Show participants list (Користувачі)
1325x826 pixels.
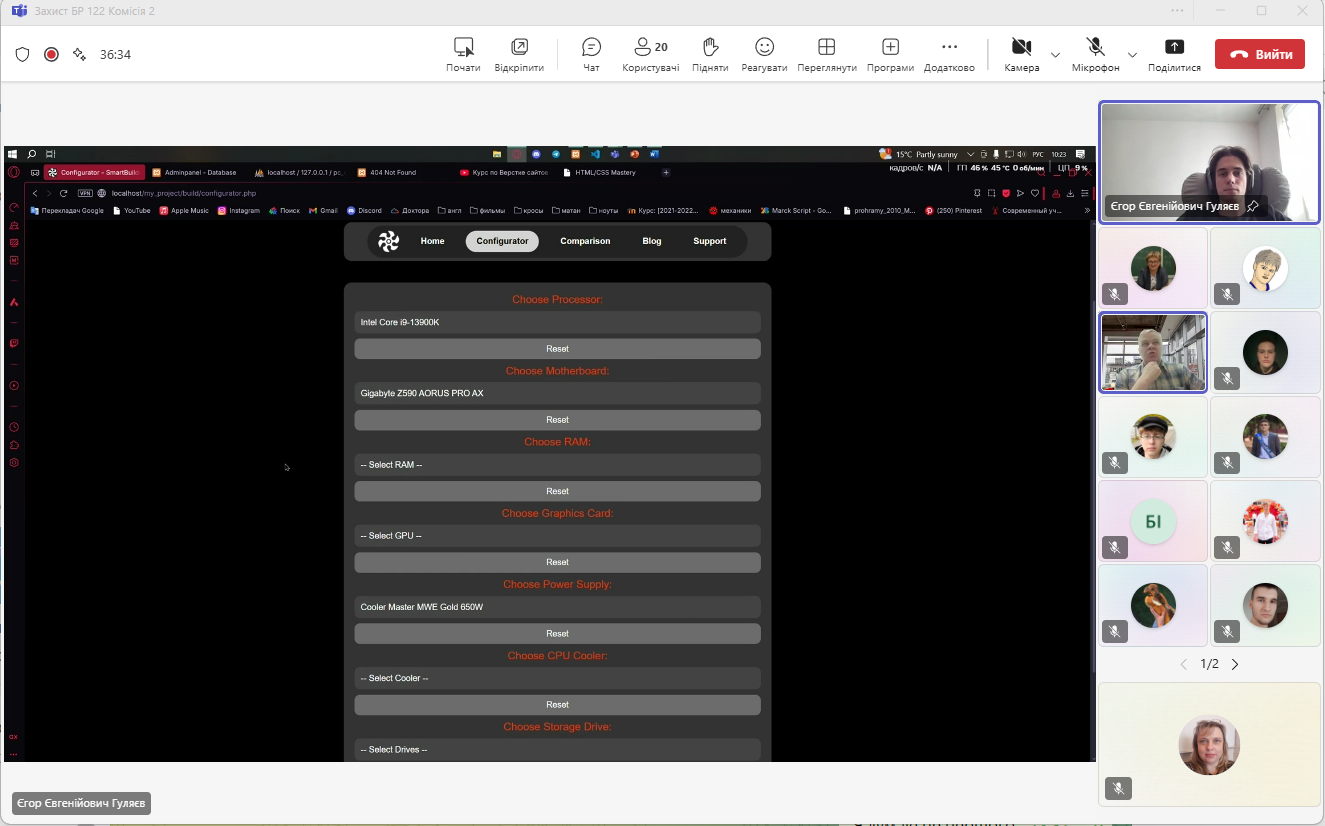(x=650, y=54)
